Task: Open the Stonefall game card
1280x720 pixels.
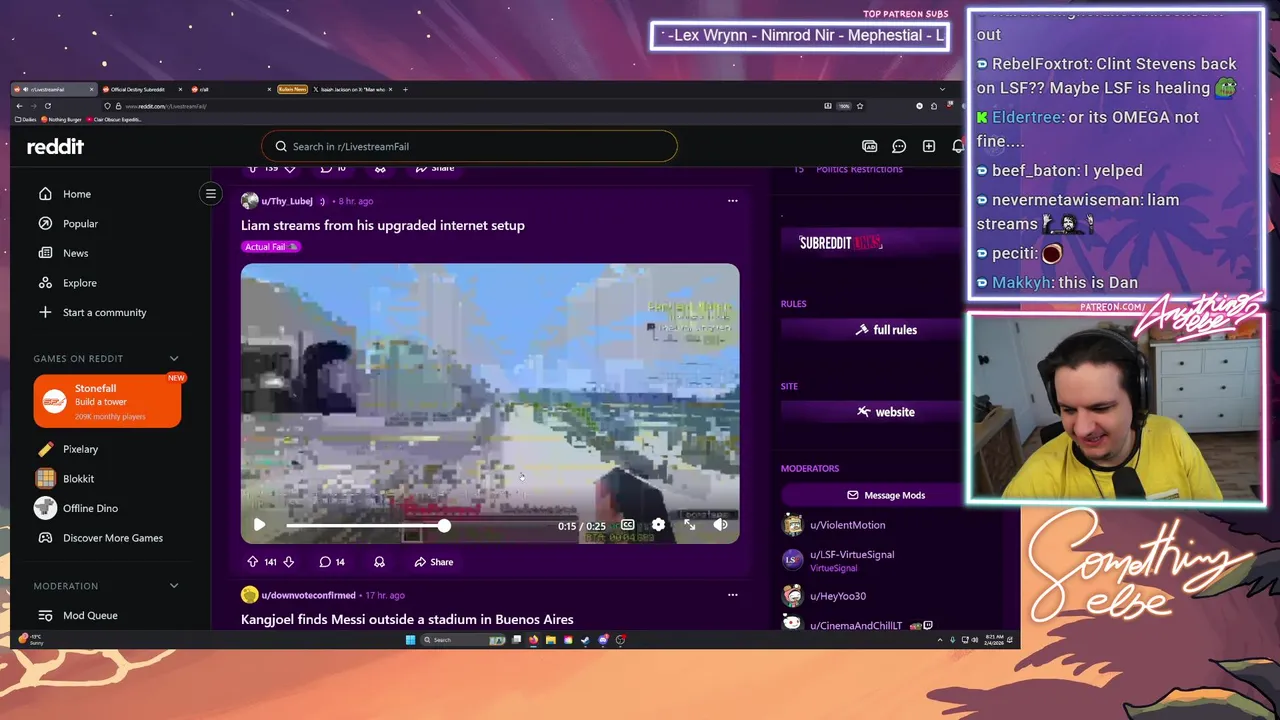Action: point(107,401)
